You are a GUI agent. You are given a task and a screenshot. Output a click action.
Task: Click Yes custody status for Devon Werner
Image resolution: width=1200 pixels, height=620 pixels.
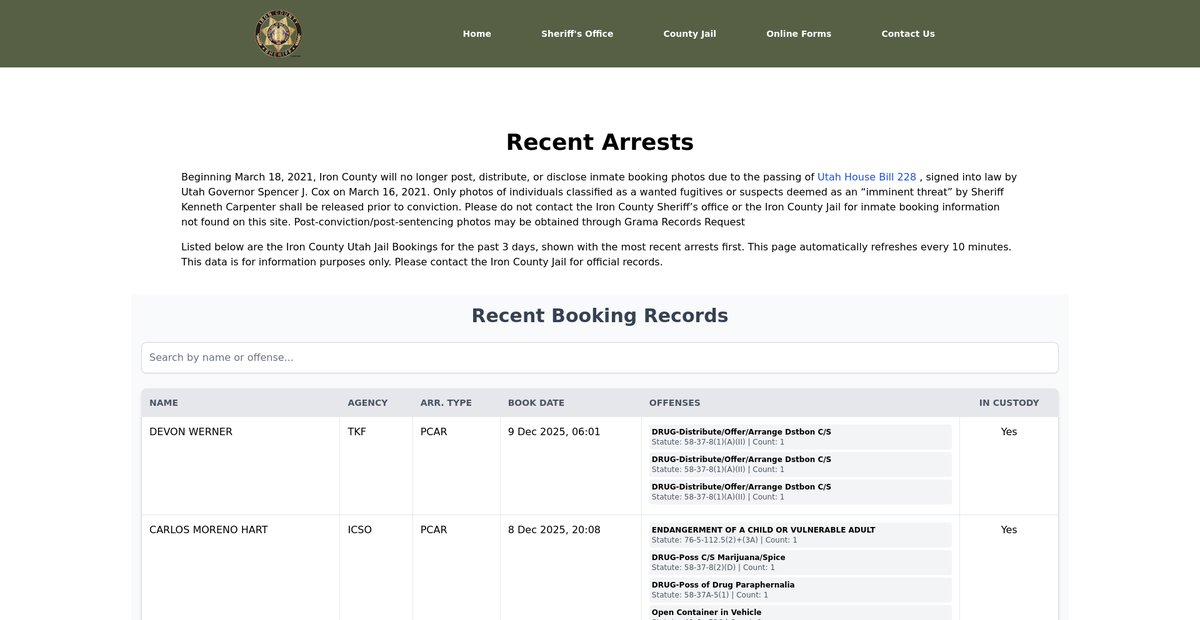[1009, 432]
